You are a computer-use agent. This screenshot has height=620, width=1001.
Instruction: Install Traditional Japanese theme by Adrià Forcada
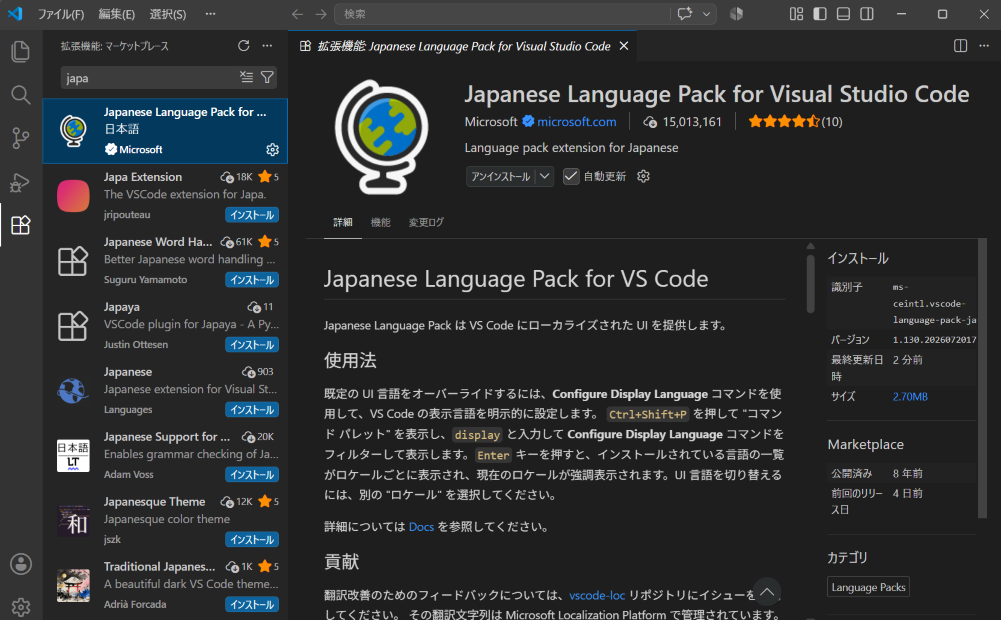click(x=252, y=605)
